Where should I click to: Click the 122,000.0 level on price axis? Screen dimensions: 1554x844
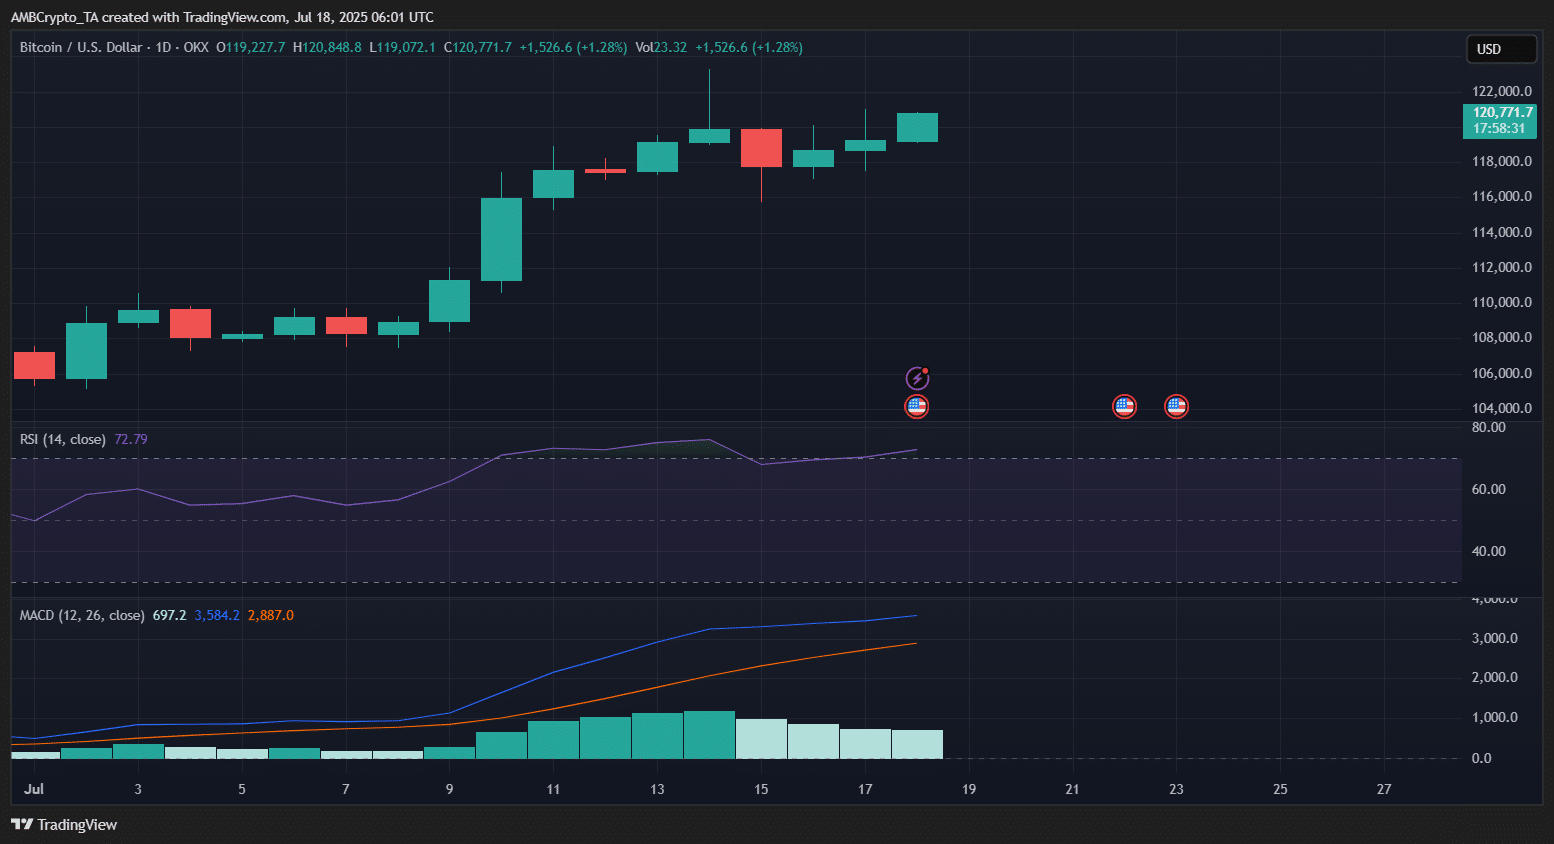click(x=1501, y=91)
